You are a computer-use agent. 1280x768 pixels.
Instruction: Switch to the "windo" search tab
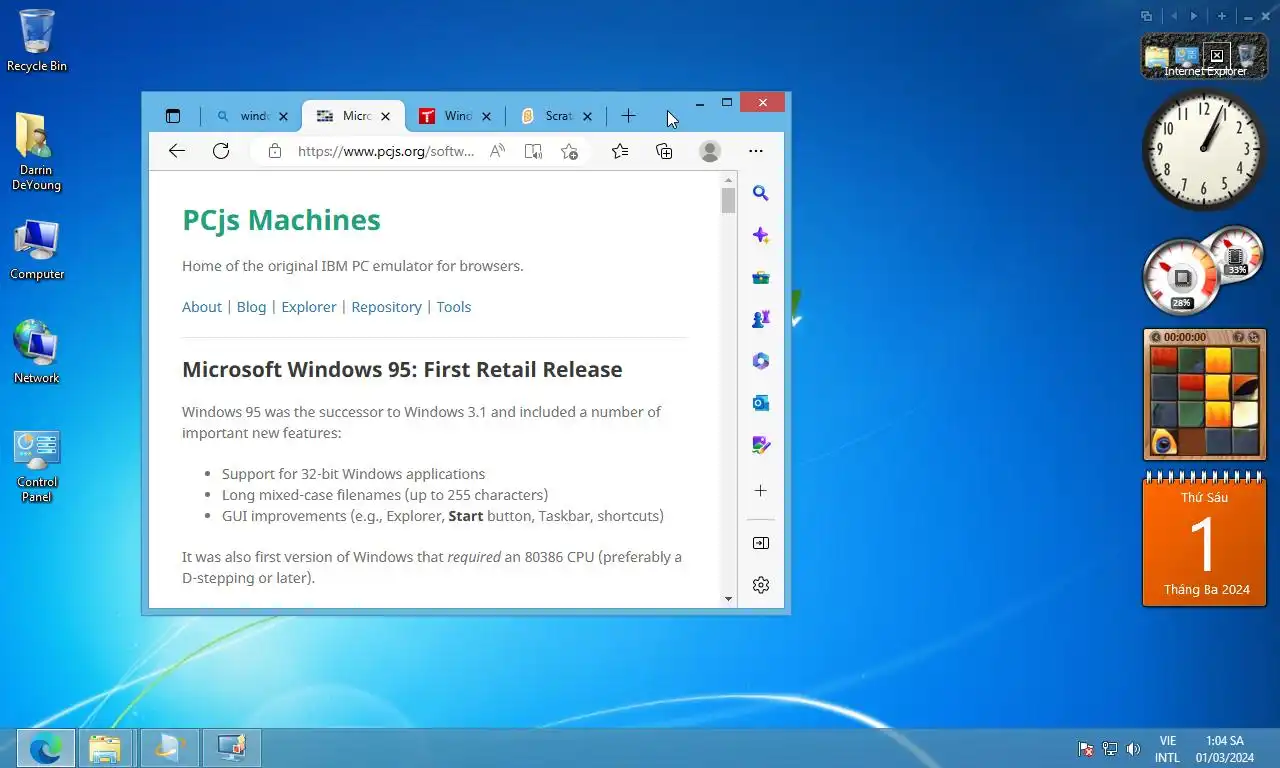click(x=250, y=116)
